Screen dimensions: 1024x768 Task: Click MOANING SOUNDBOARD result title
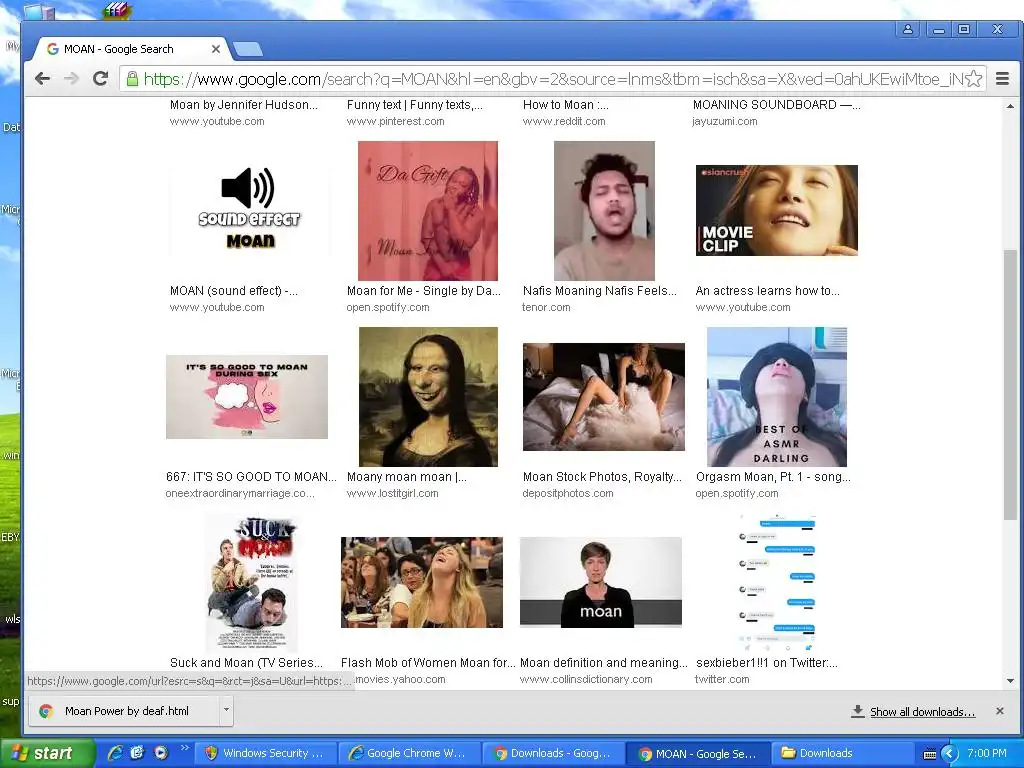(x=776, y=104)
